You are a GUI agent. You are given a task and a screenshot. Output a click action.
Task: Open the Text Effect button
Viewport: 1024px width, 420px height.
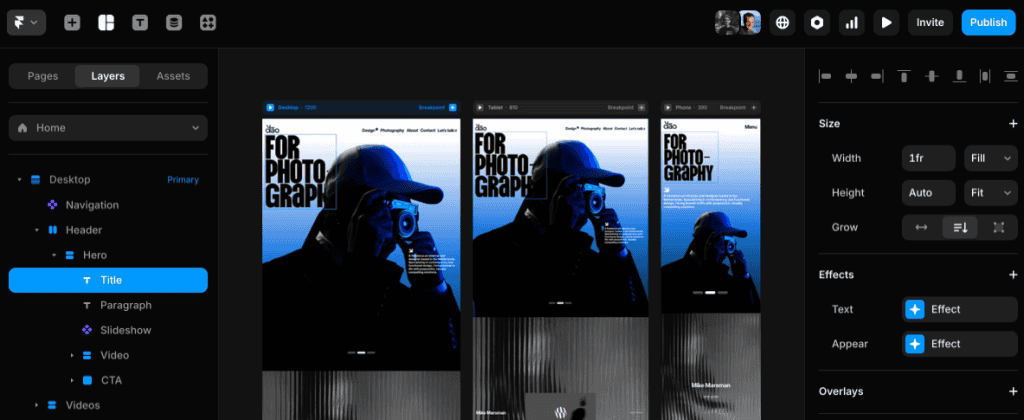[x=959, y=309]
